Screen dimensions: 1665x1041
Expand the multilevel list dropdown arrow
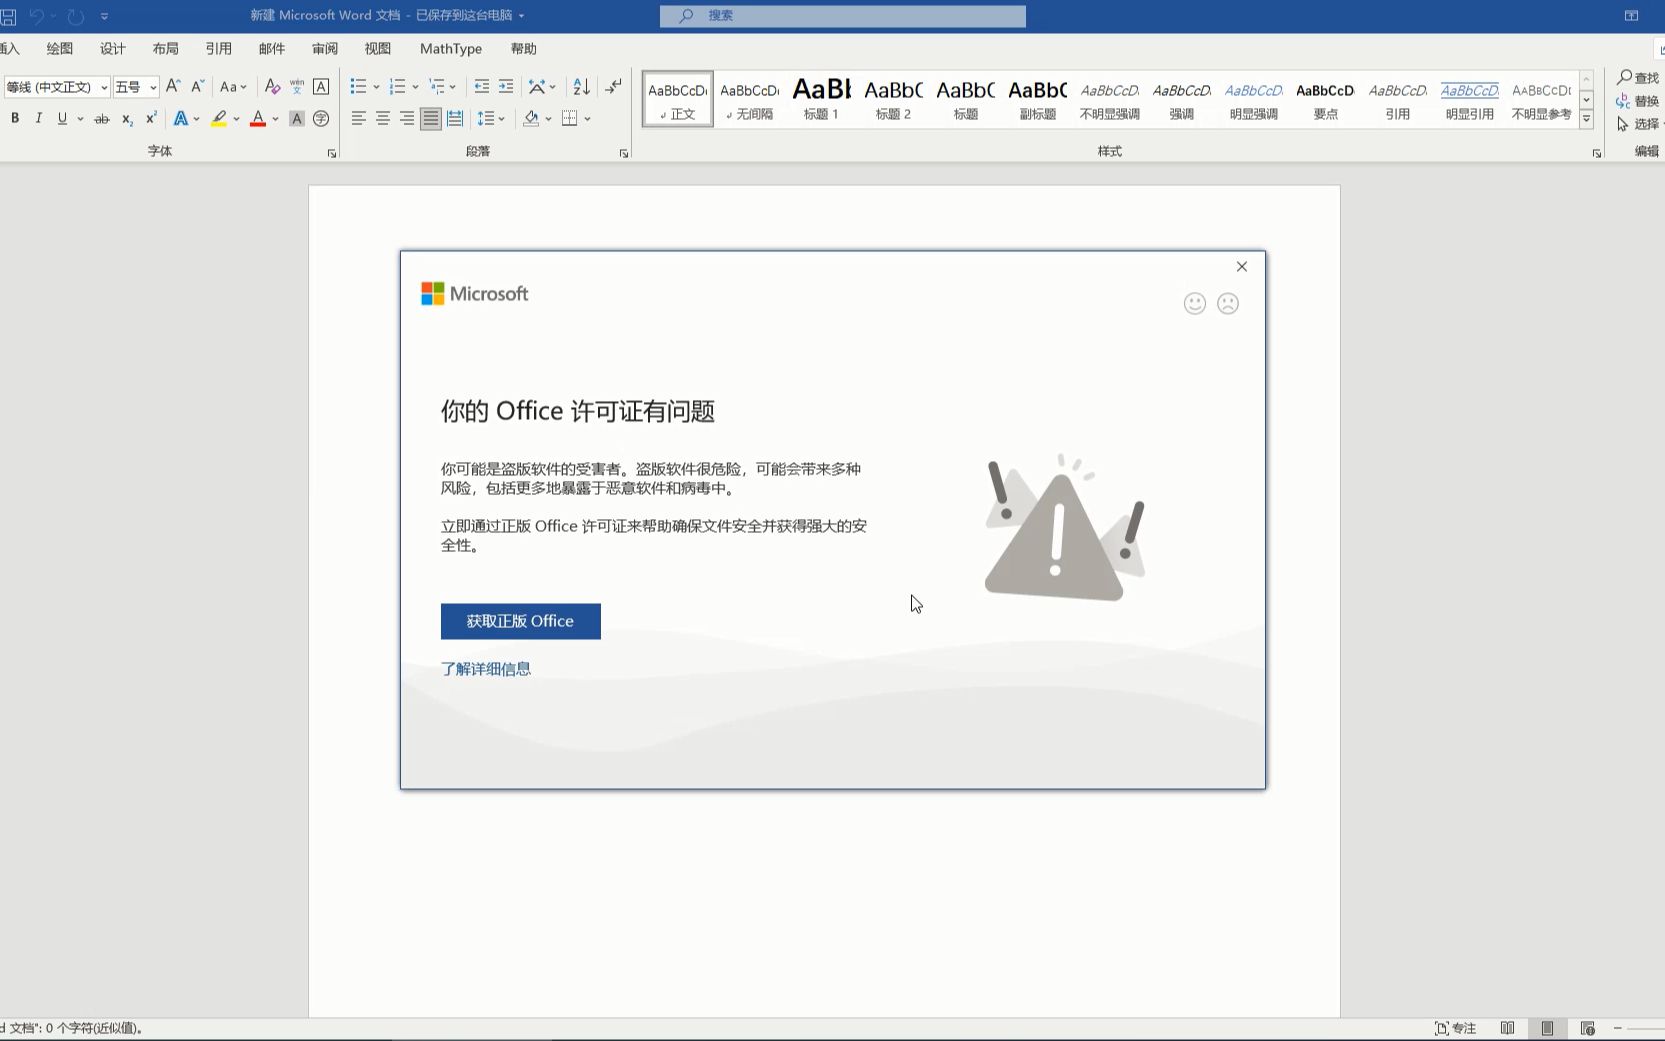453,87
